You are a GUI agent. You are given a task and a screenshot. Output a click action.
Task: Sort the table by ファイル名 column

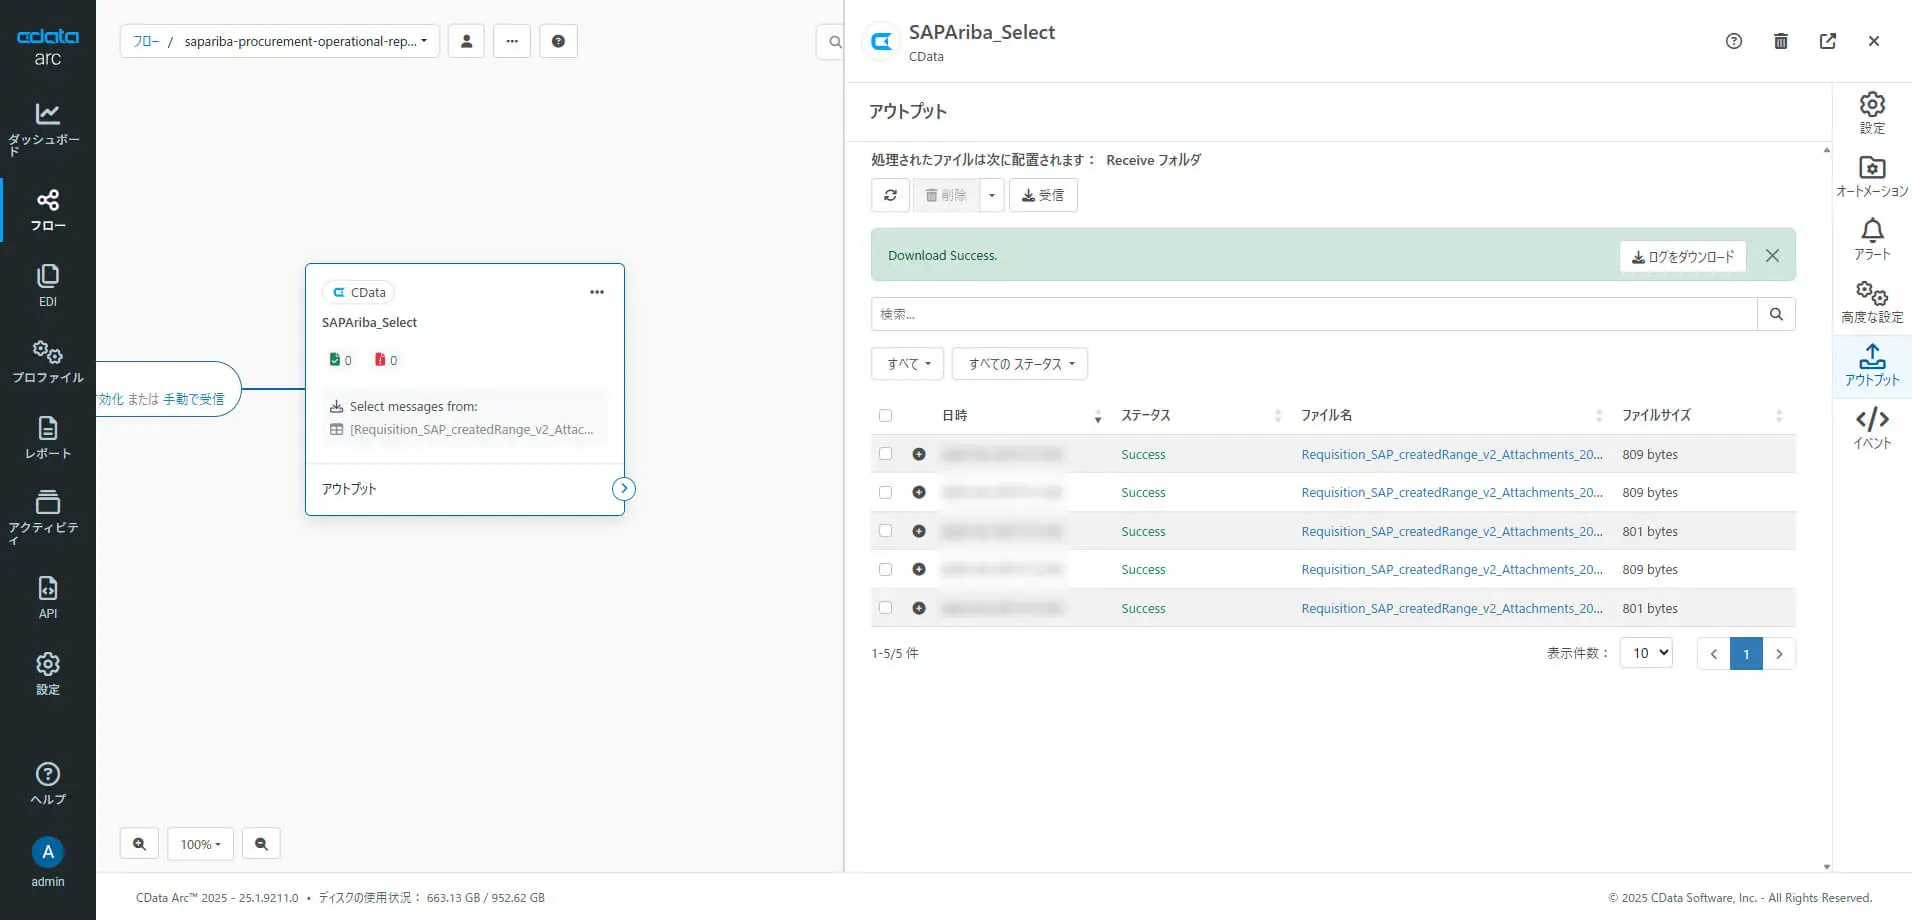[1452, 415]
